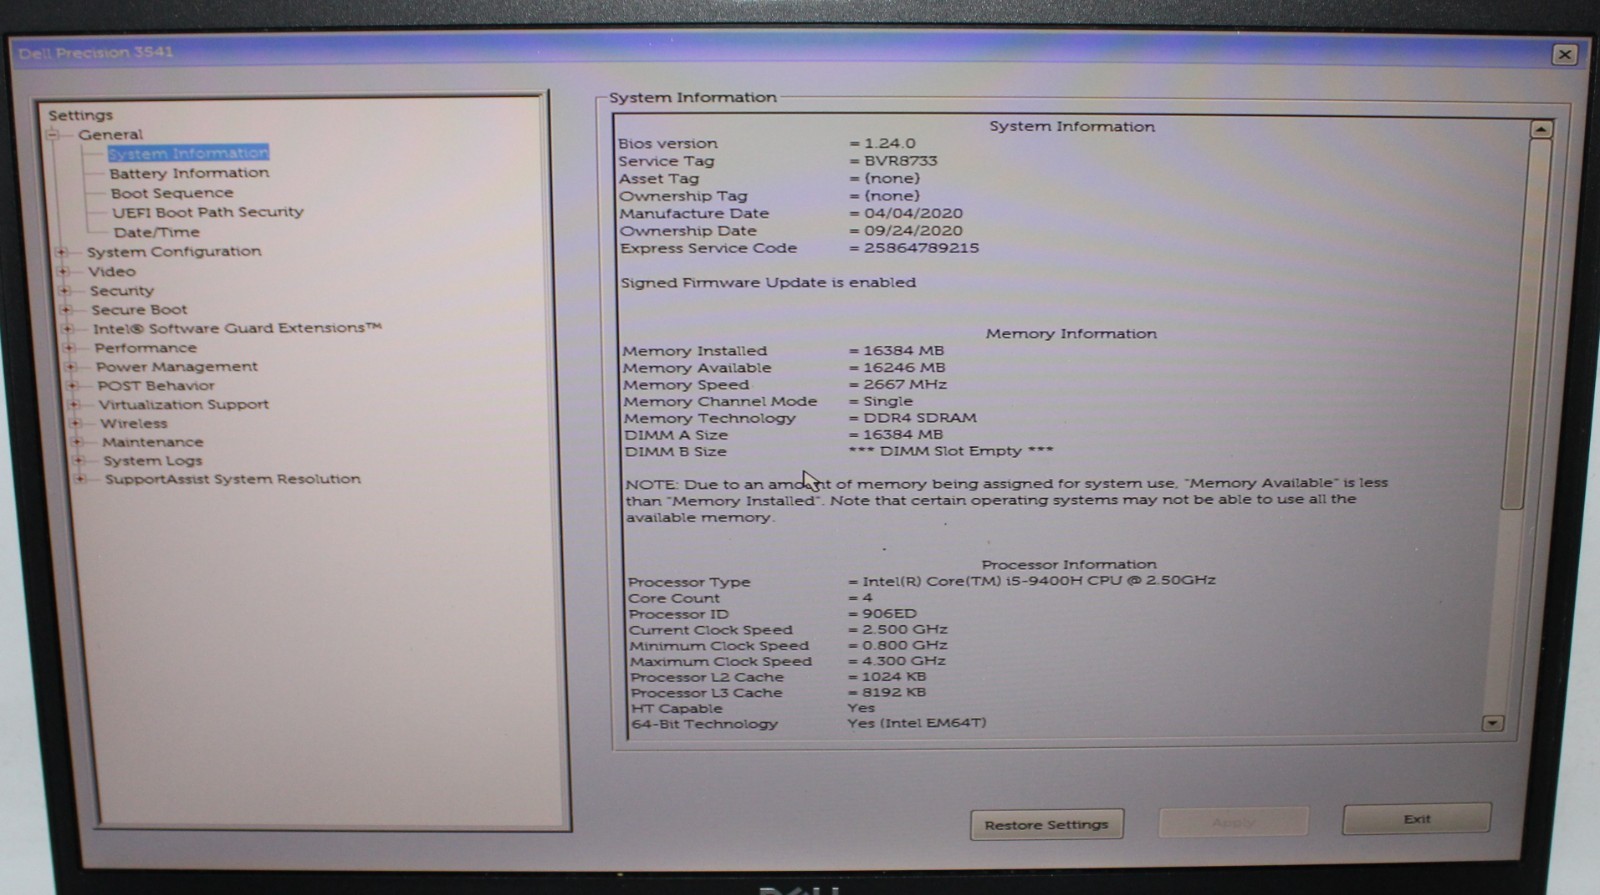Expand Virtualization Support node
The height and width of the screenshot is (895, 1600).
(74, 405)
